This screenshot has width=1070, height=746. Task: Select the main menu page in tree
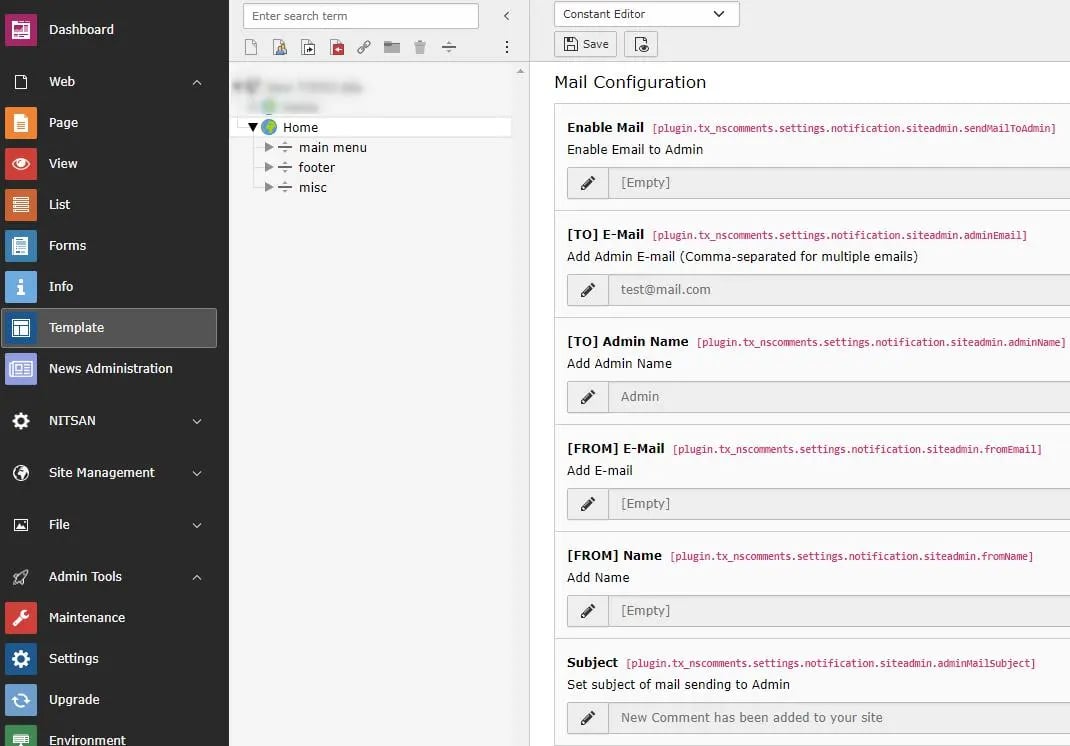click(x=332, y=147)
